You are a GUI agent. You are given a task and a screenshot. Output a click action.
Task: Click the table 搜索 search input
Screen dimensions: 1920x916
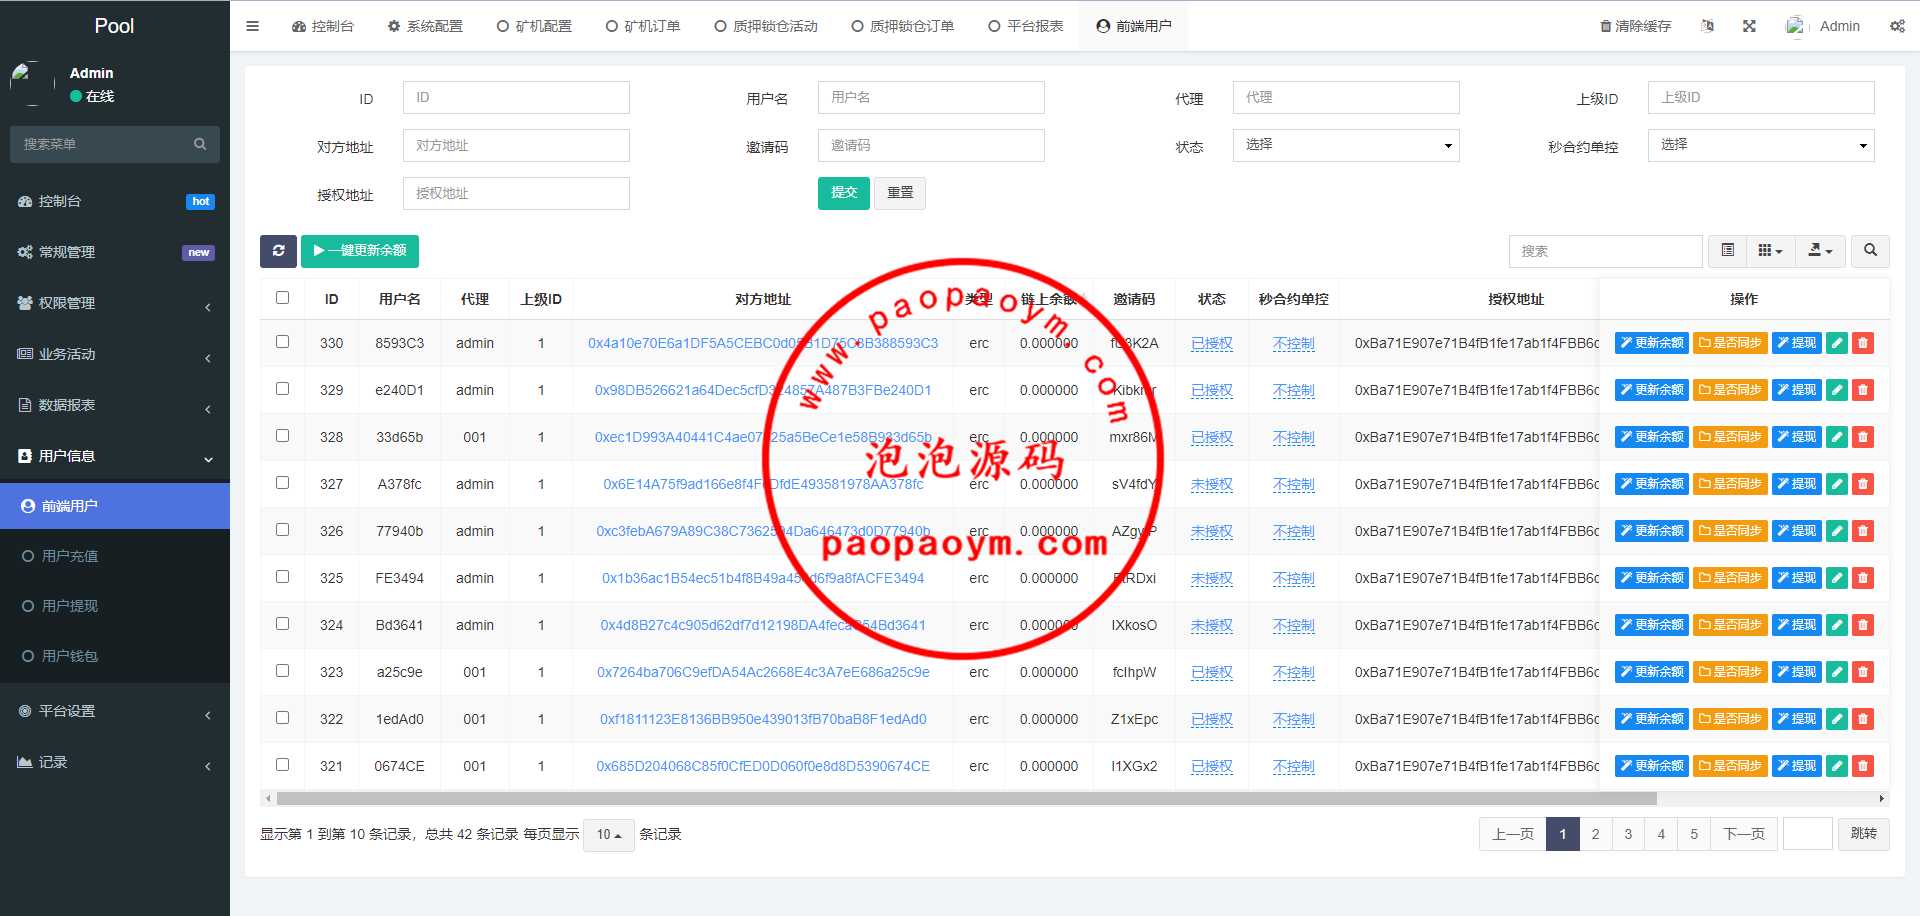pyautogui.click(x=1605, y=251)
